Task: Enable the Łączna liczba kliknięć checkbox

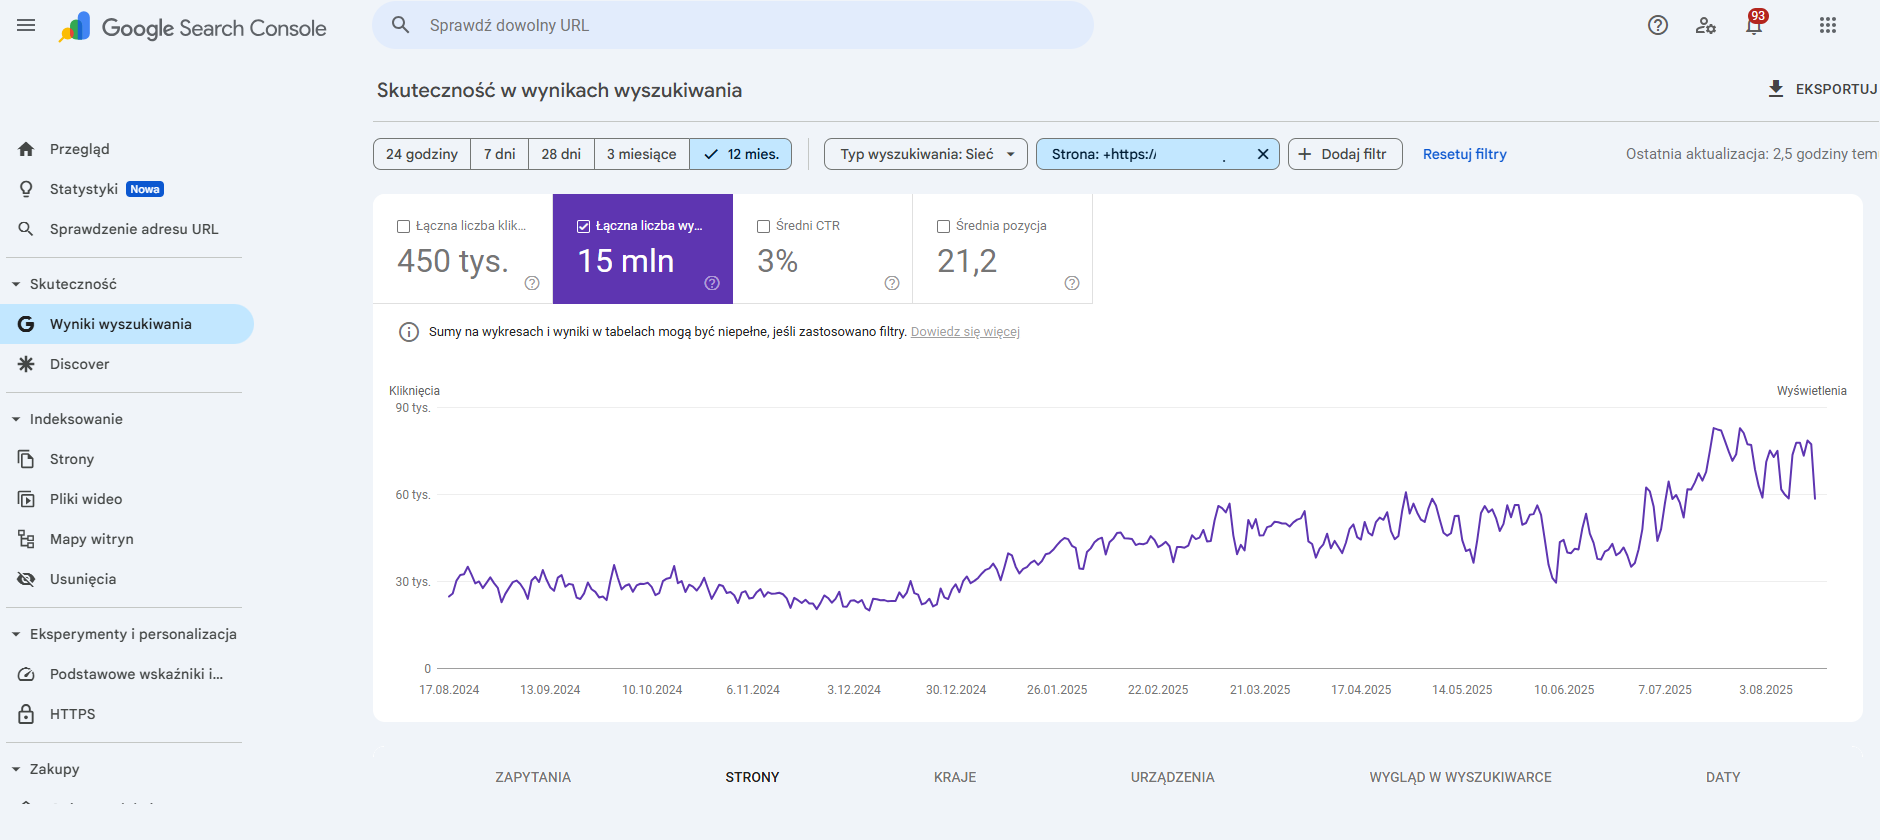Action: [x=404, y=227]
